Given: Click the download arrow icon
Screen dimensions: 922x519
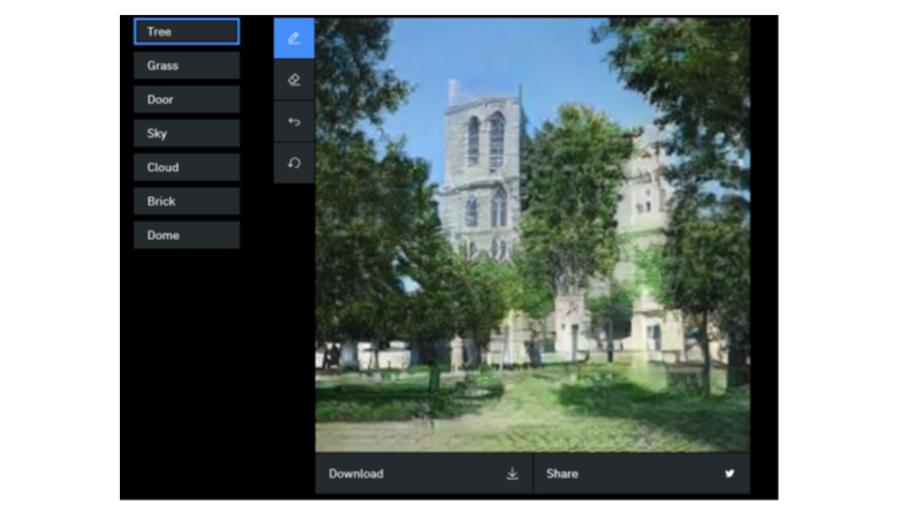Looking at the screenshot, I should 512,474.
